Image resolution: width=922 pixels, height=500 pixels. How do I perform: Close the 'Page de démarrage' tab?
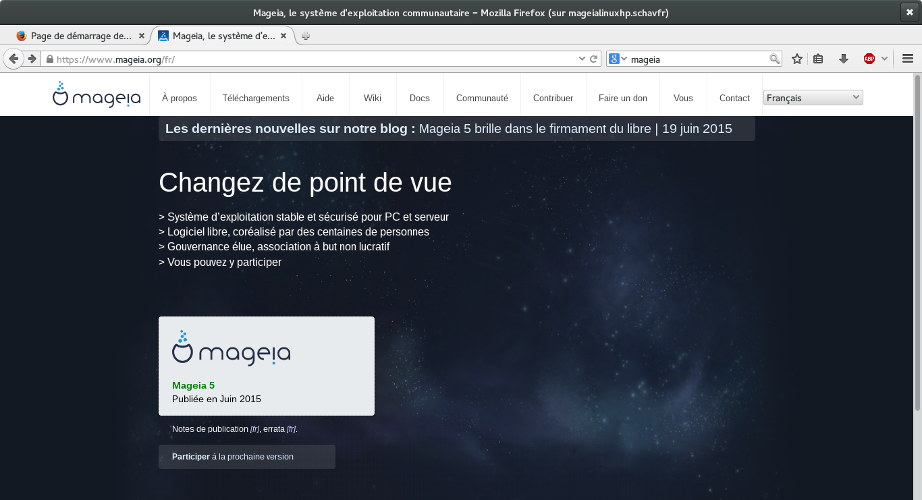[x=141, y=36]
